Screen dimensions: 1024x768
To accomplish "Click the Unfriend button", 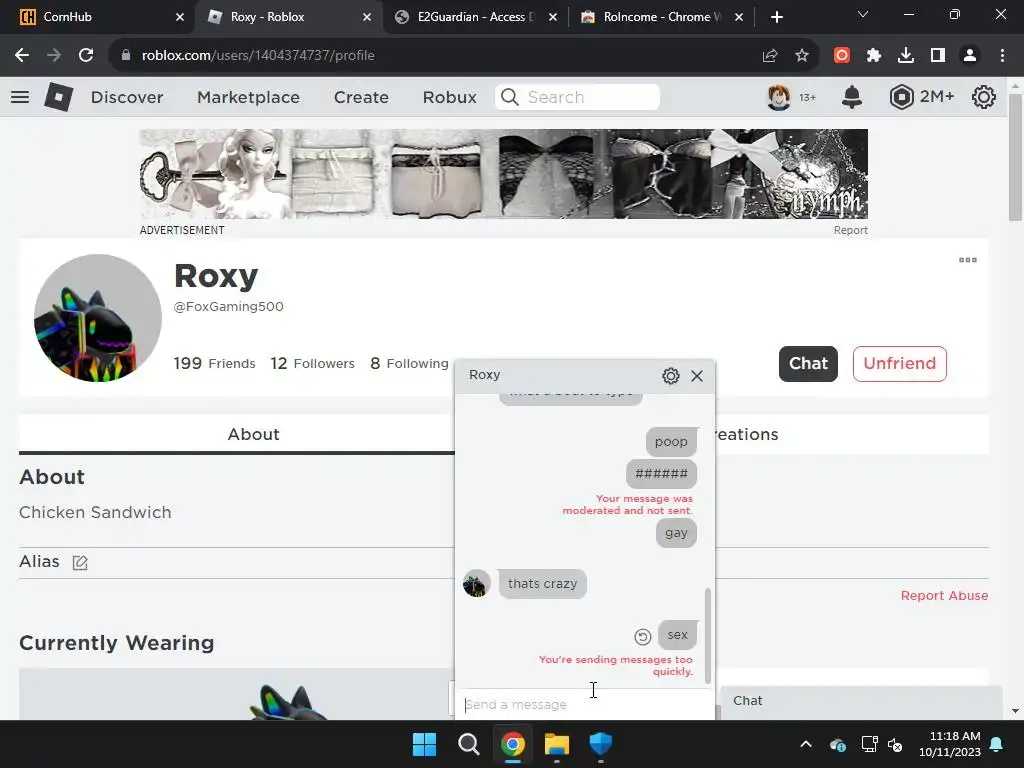I will 899,364.
